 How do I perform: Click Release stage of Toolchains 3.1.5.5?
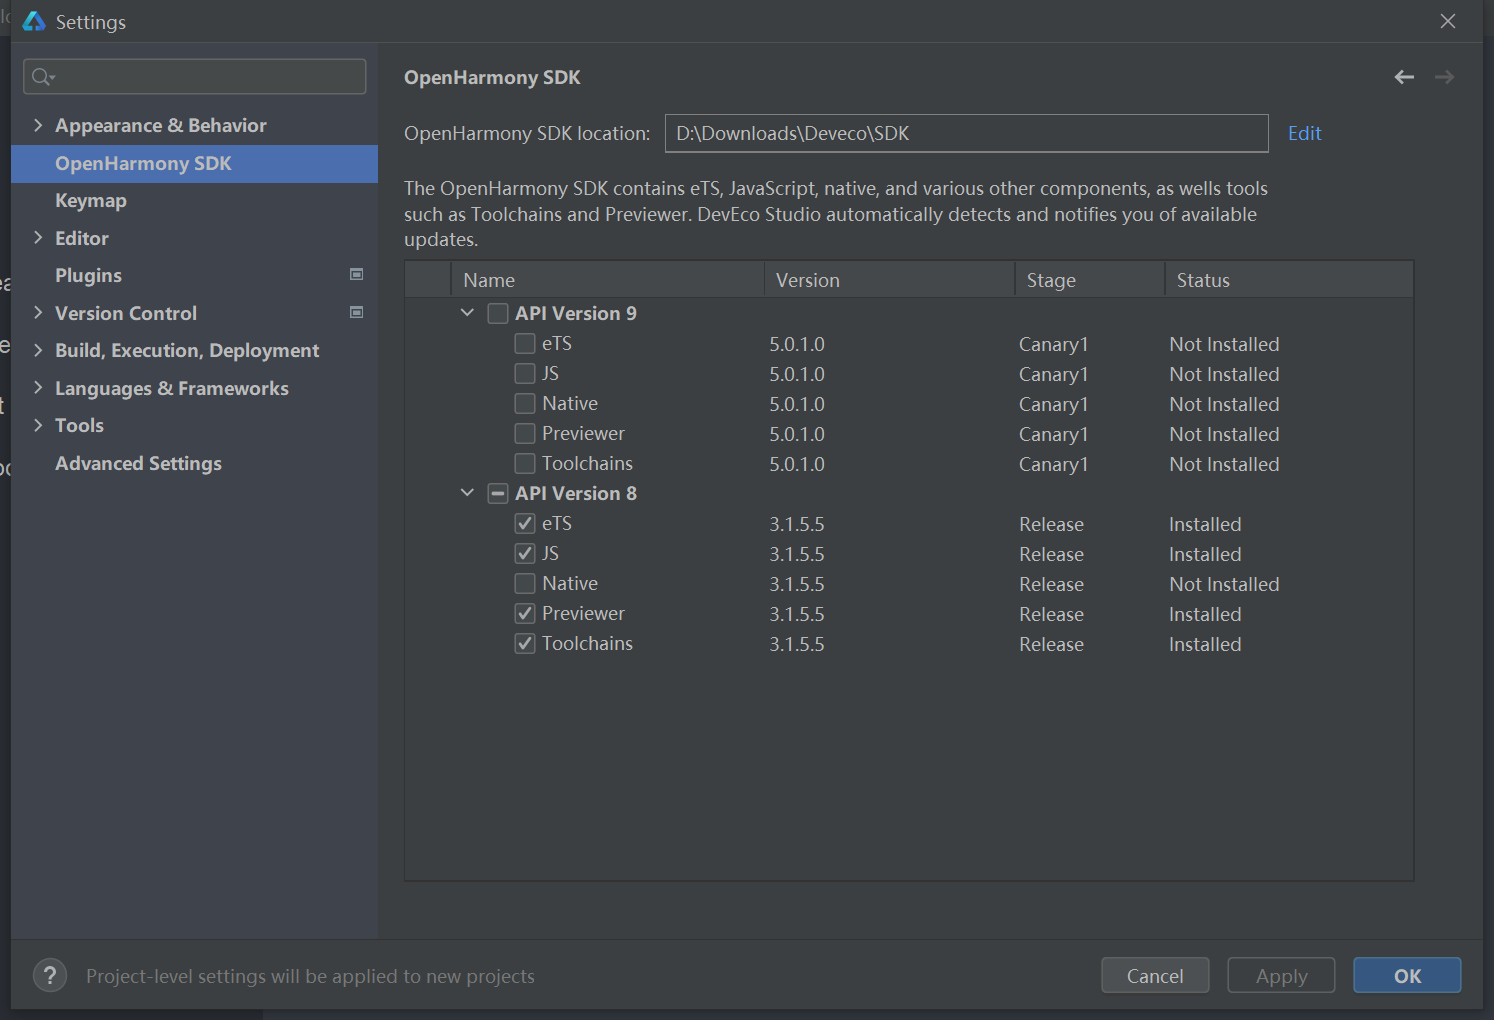coord(1051,644)
